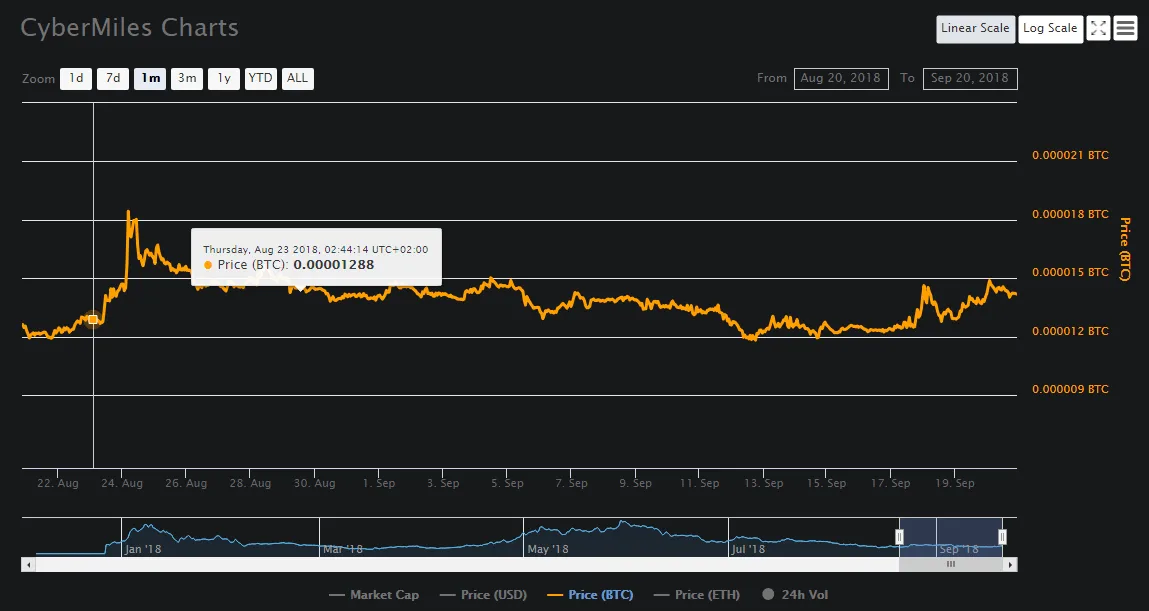1149x611 pixels.
Task: Click Mar '18 in the navigator
Action: point(343,549)
